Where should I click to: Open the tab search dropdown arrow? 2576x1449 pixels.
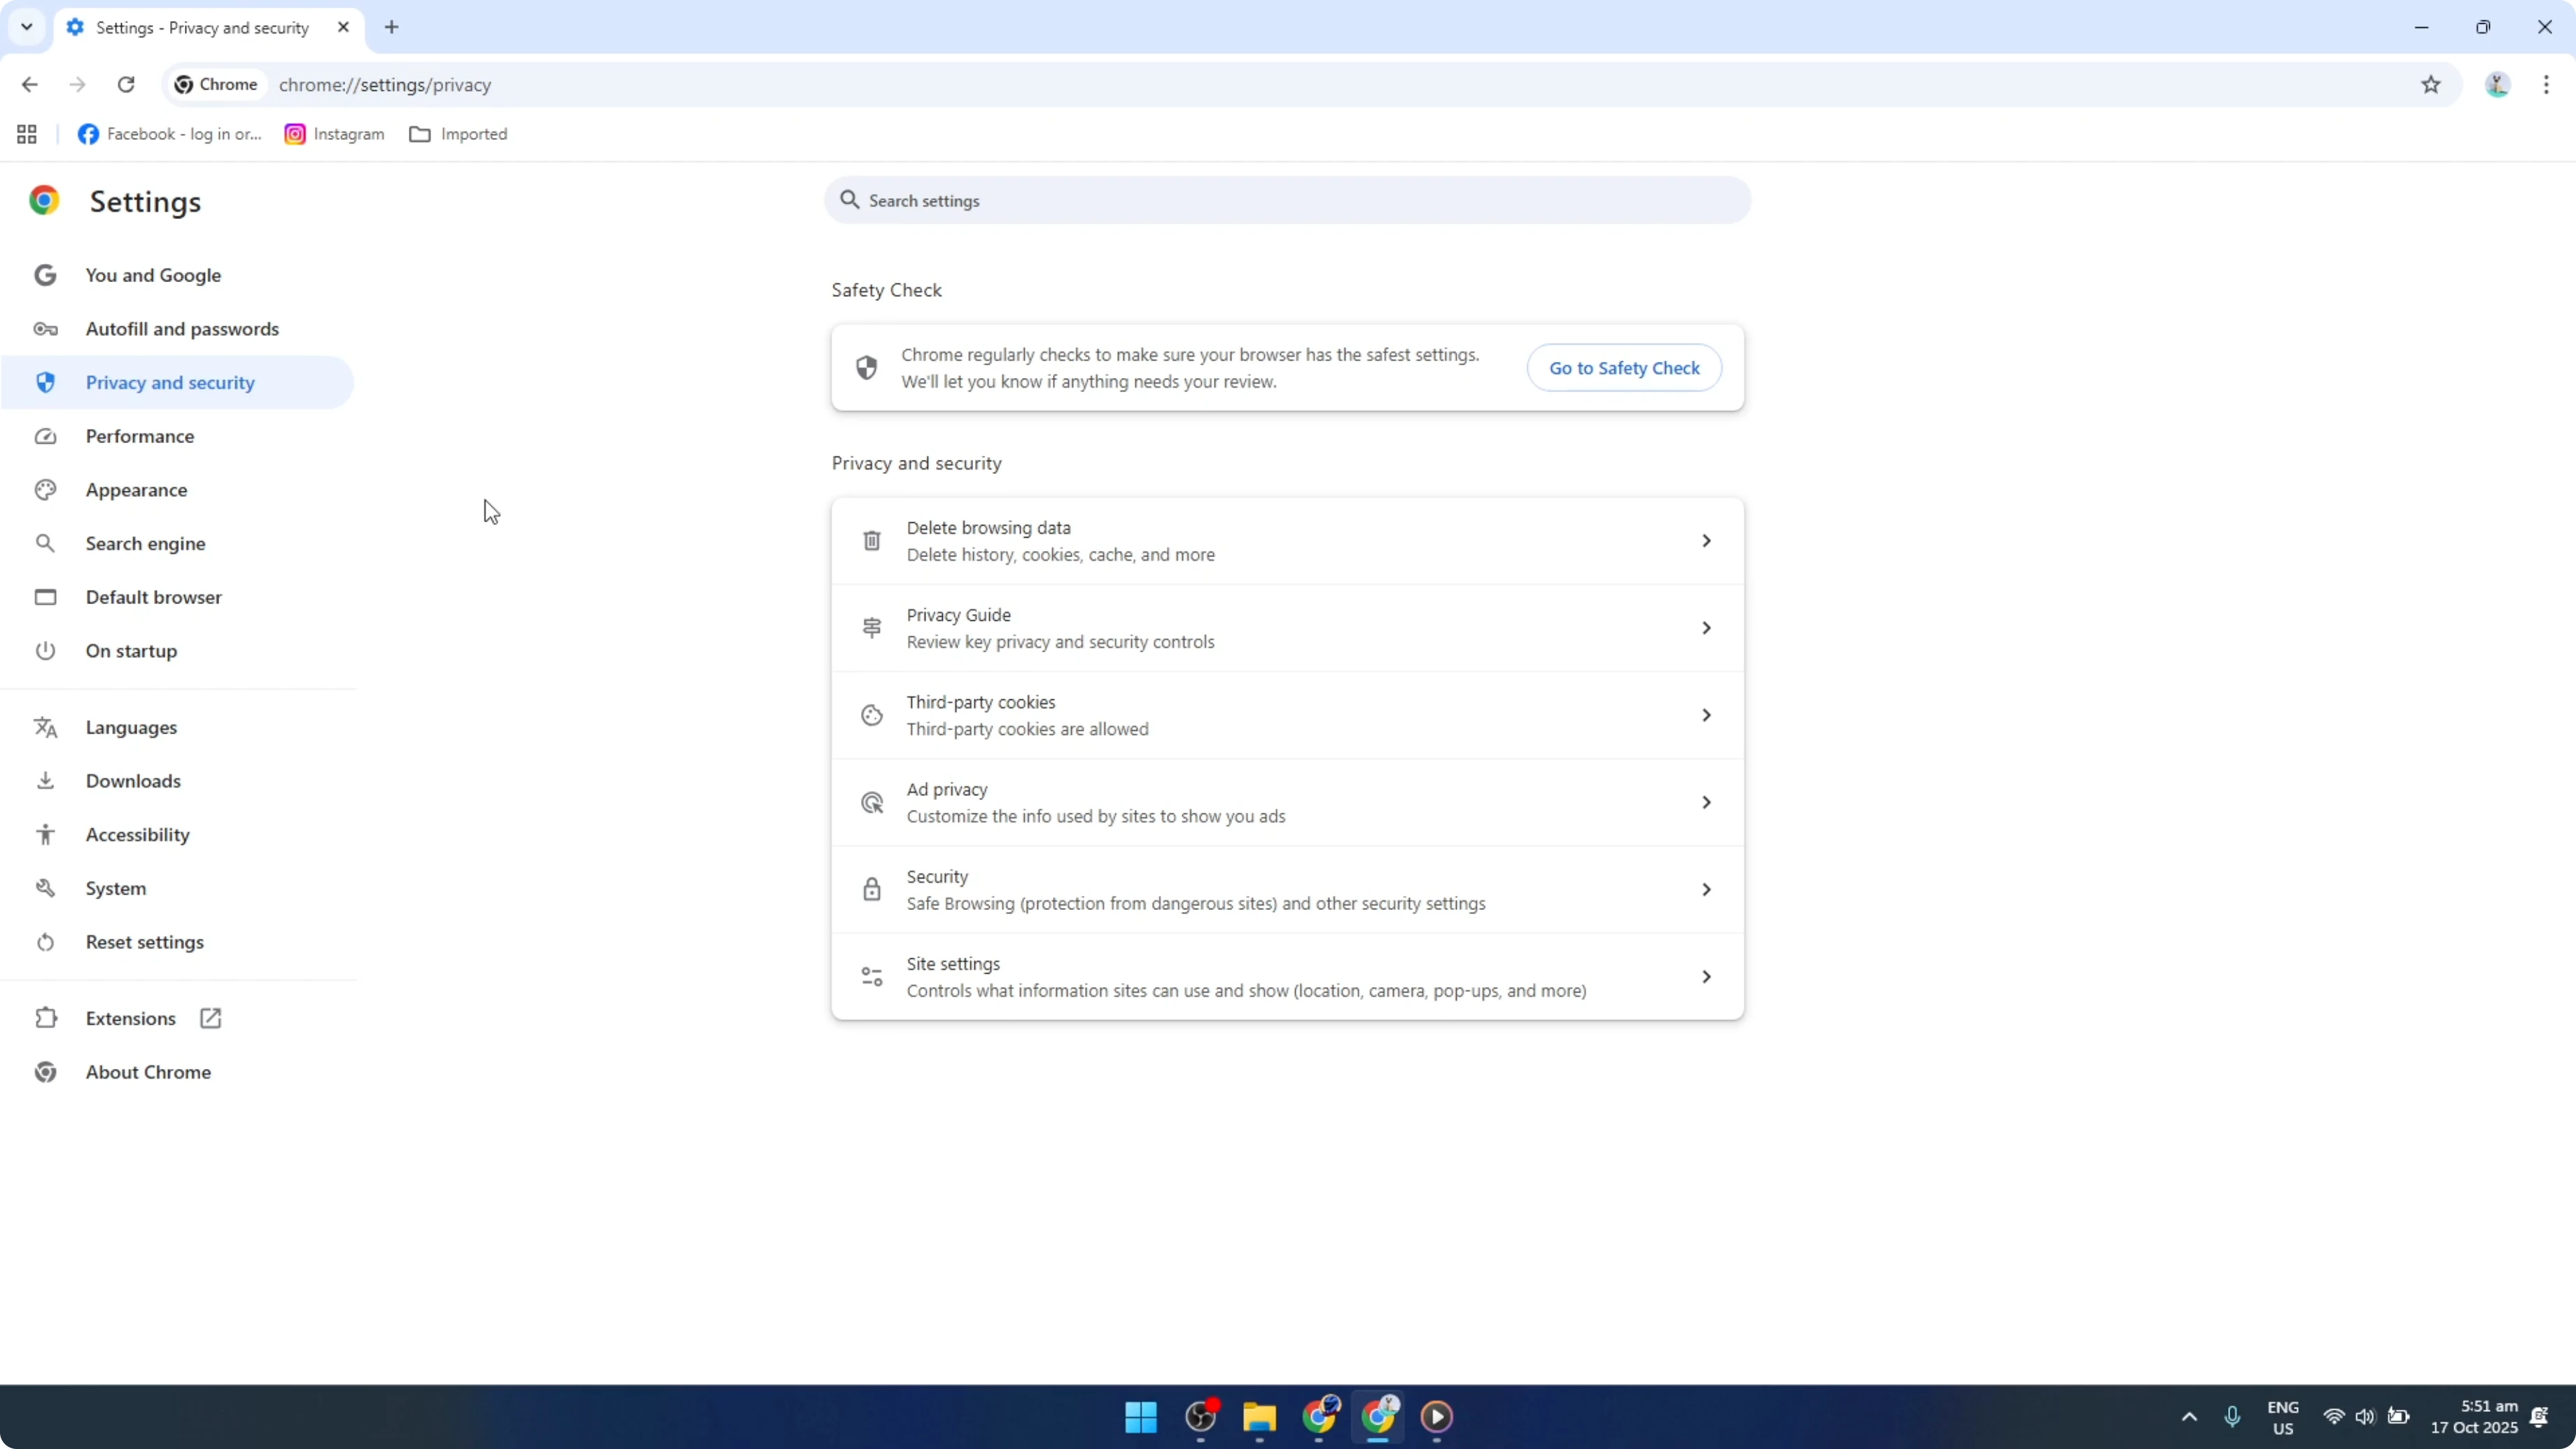point(27,27)
